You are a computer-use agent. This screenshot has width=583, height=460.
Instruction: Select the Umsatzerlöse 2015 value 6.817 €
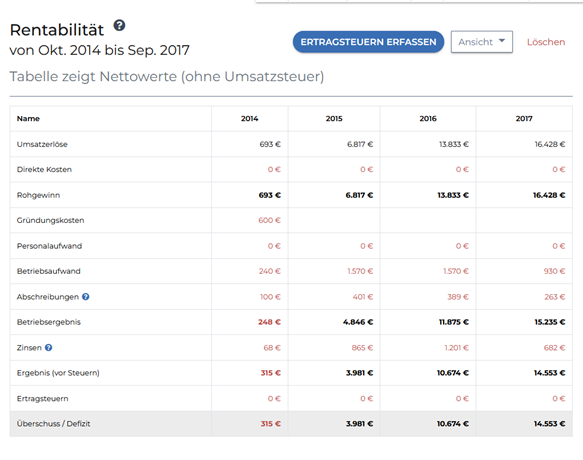point(360,144)
